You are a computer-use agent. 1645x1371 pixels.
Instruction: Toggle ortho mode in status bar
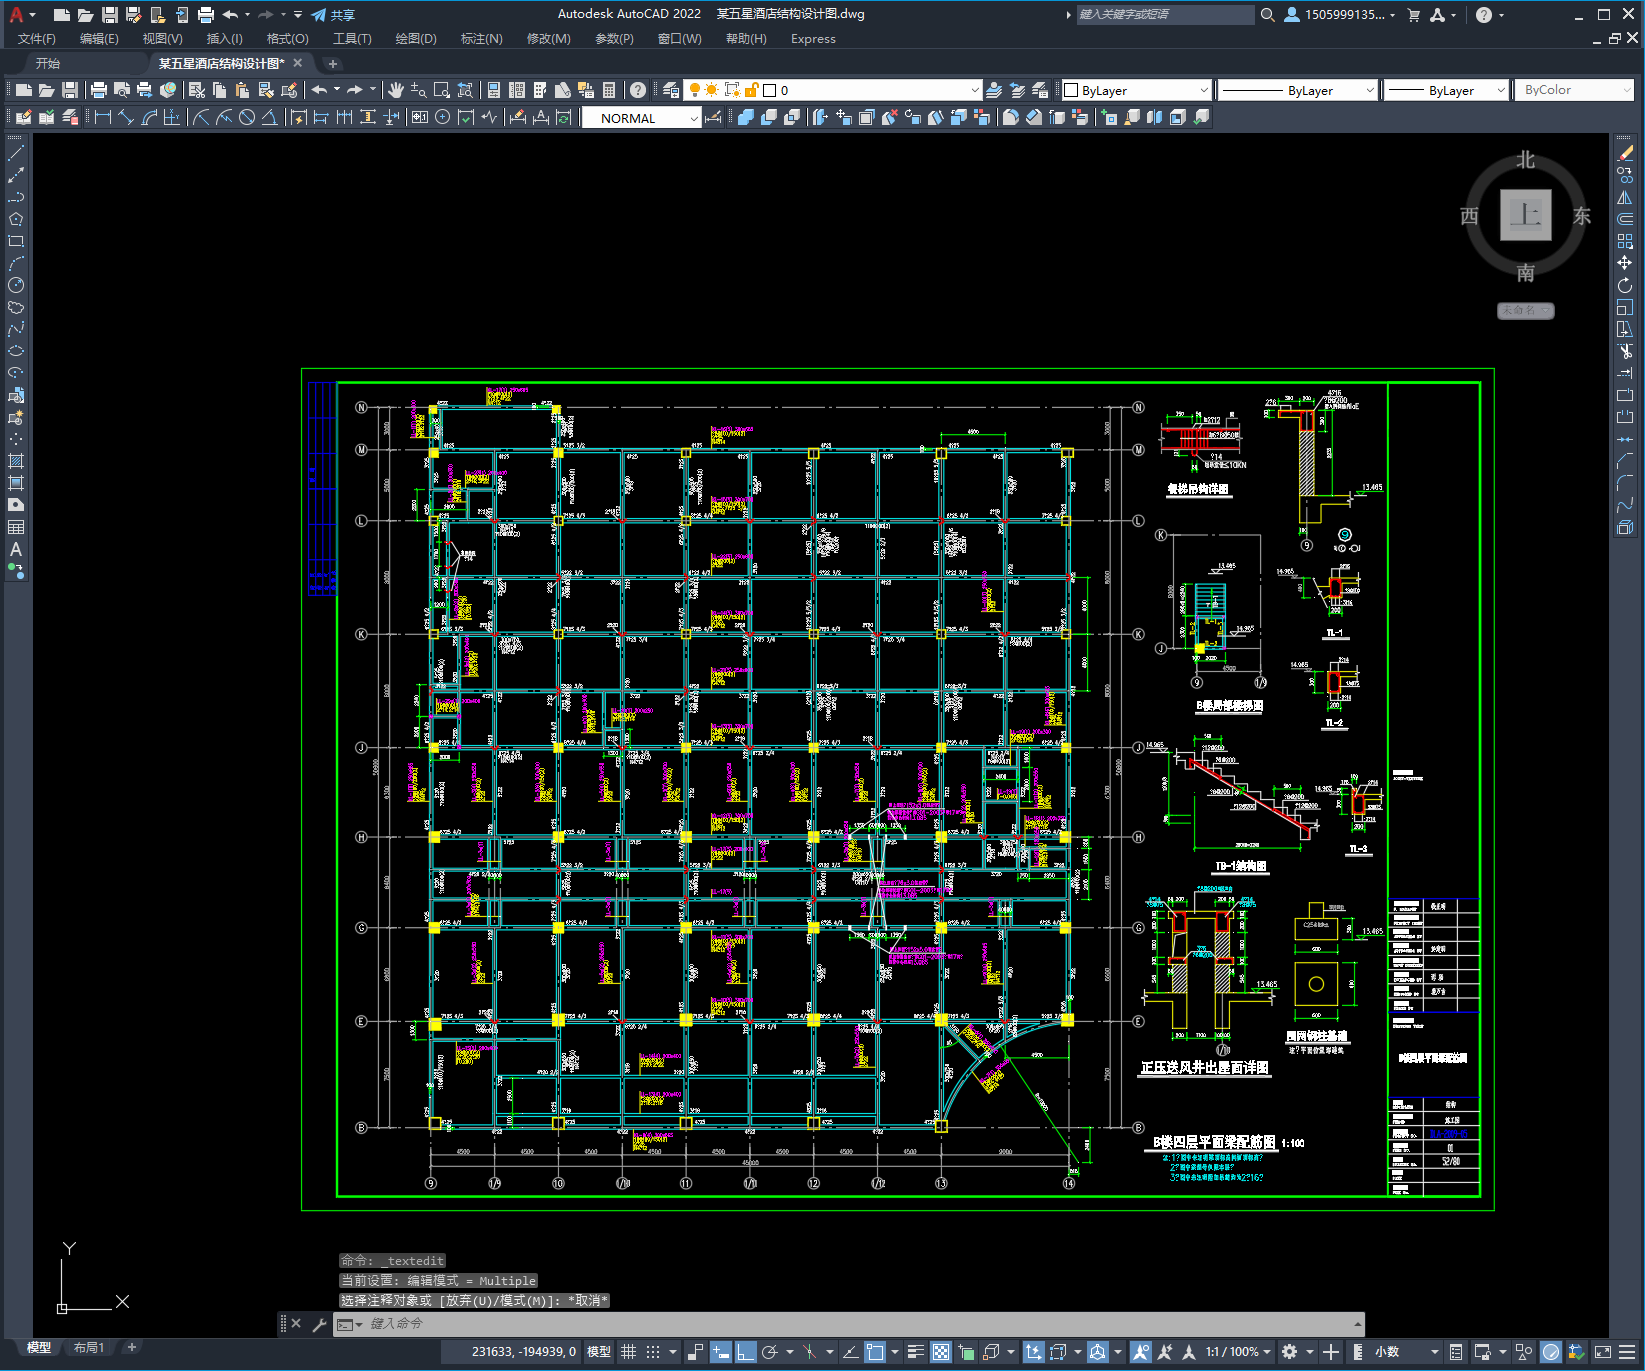tap(745, 1352)
